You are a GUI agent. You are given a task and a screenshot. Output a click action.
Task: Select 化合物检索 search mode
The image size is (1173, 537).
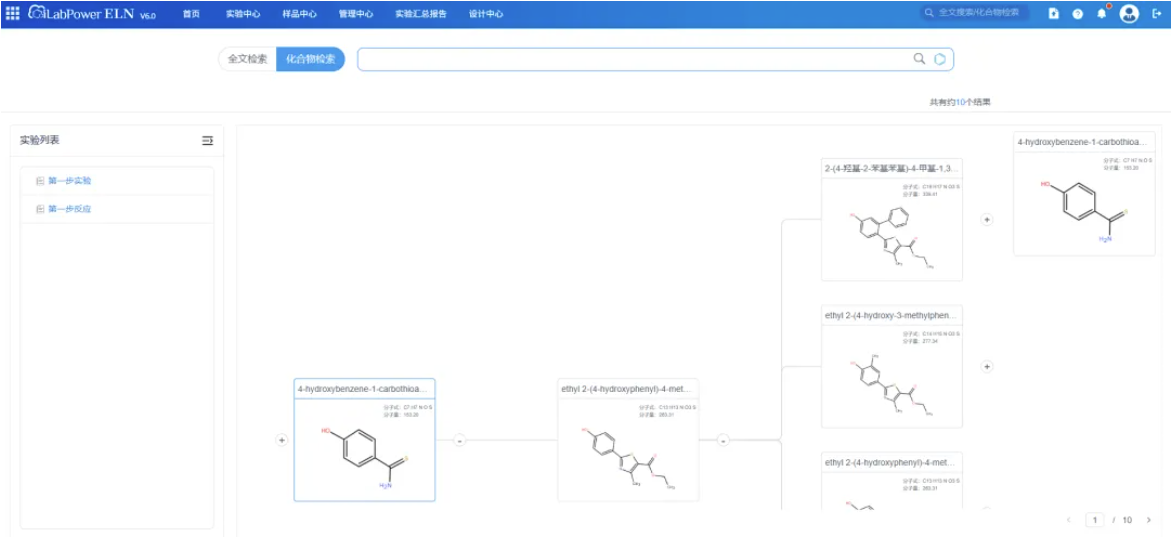click(x=310, y=59)
